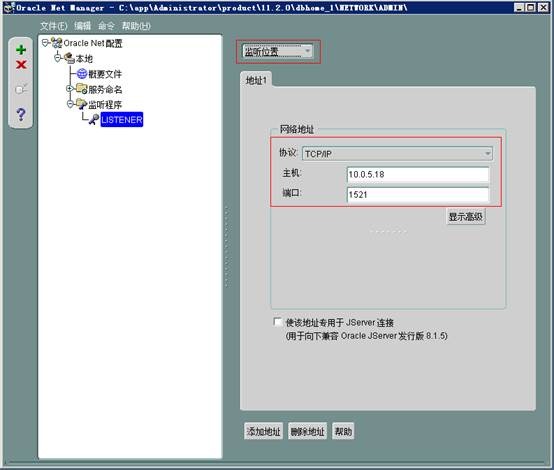Collapse the Oracle Net 配置 root node
Viewport: 554px width, 470px height.
[x=45, y=43]
